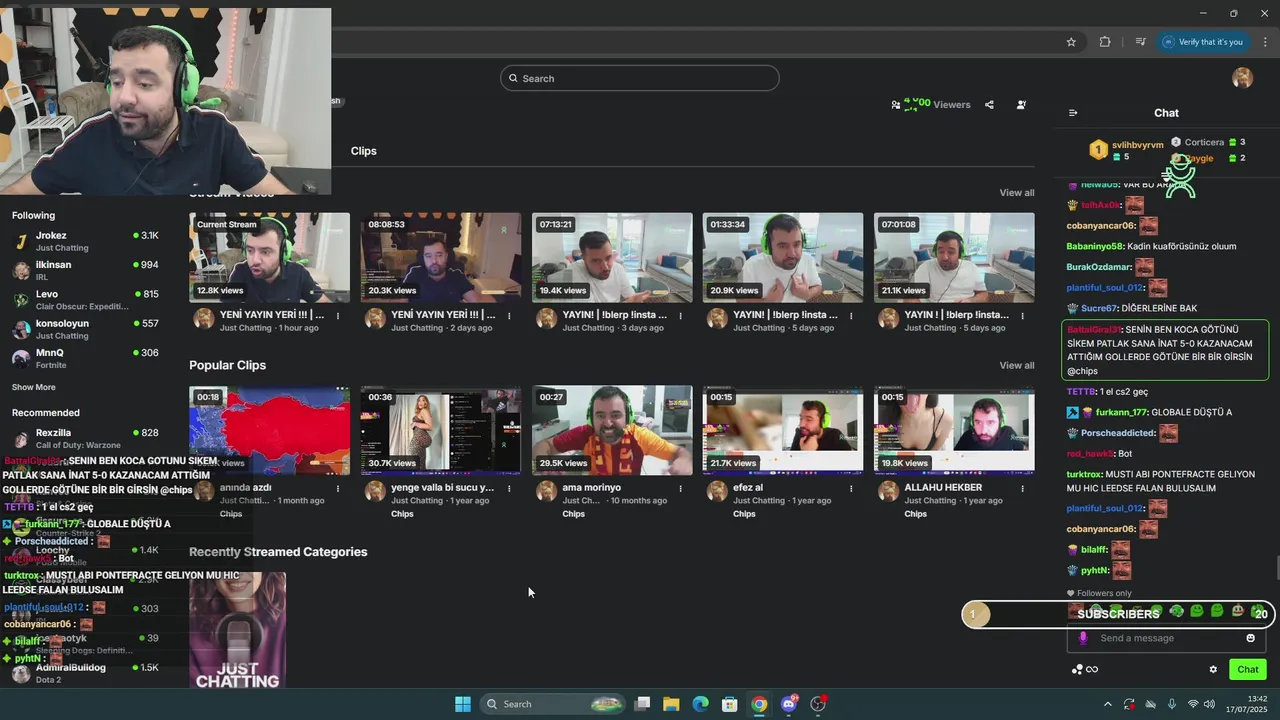Open OBS Studio from the taskbar
This screenshot has width=1280, height=720.
click(818, 704)
